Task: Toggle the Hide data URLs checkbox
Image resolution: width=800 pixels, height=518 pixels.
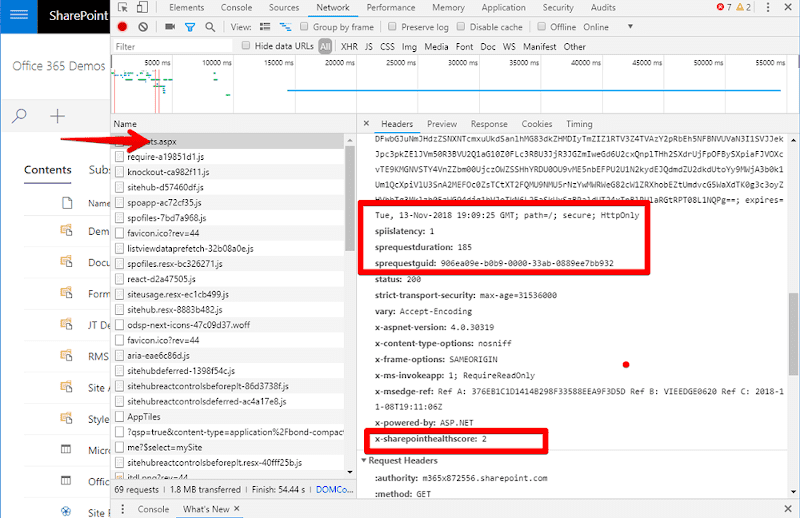Action: pyautogui.click(x=246, y=46)
